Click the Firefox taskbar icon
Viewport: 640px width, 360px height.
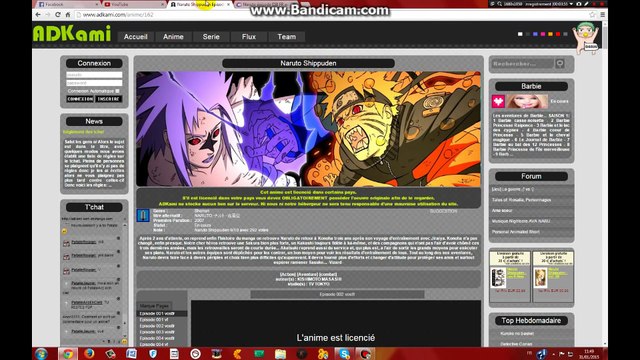89,354
